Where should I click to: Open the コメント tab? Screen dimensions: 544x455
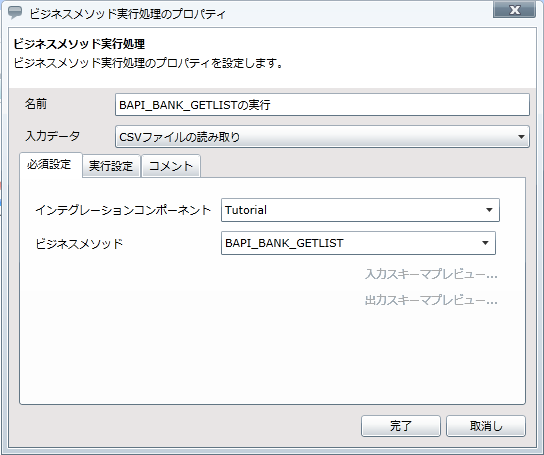(171, 166)
